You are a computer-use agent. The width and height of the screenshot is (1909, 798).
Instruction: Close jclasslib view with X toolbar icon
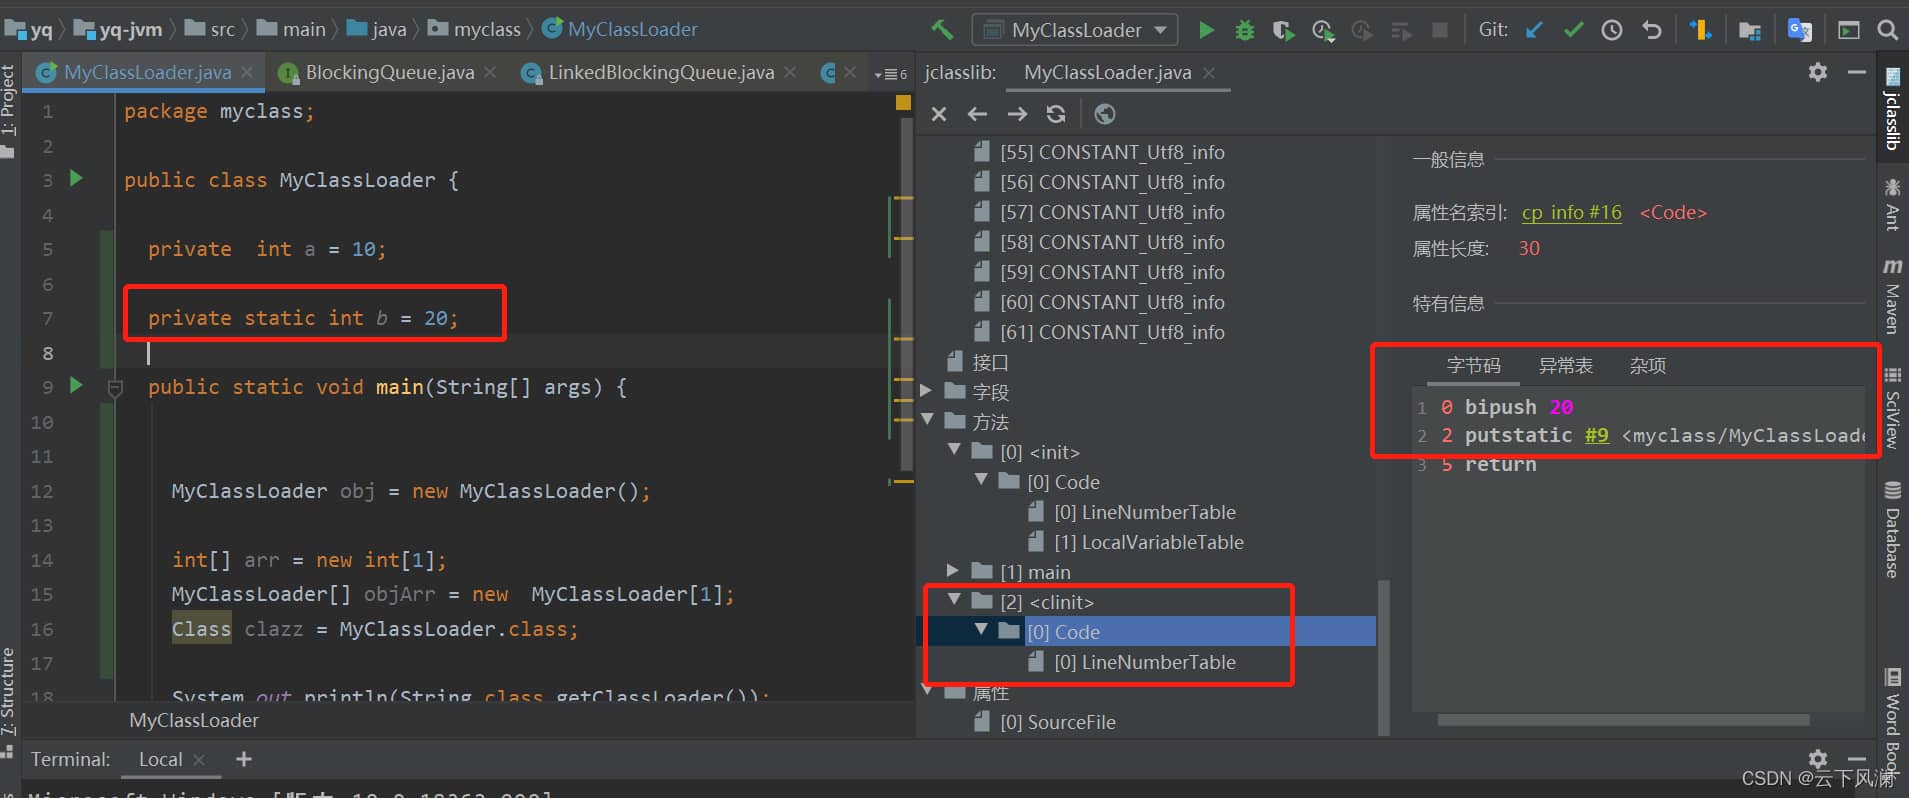(x=938, y=114)
